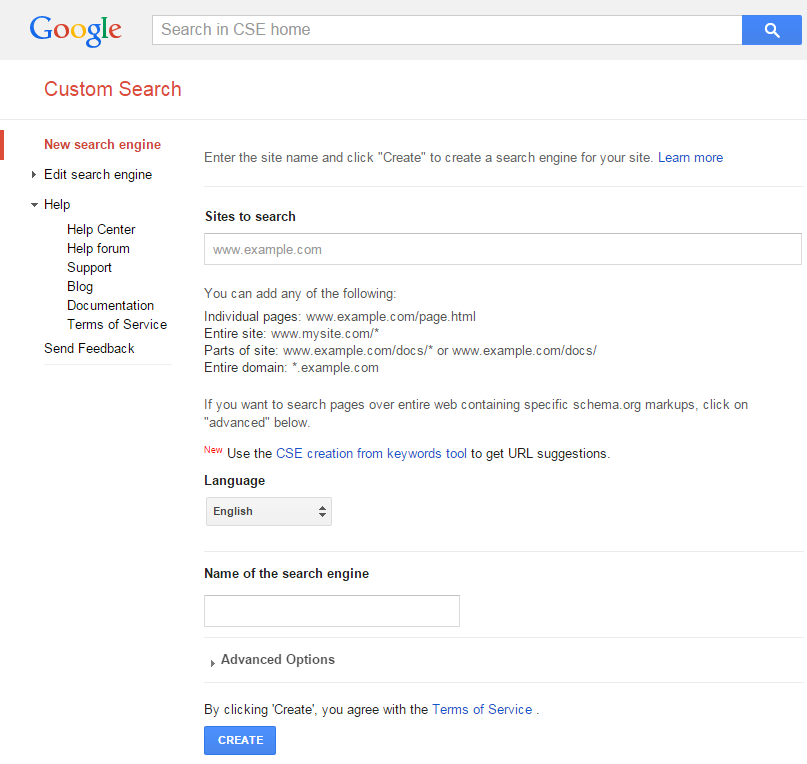Collapse the Help section arrow

34,205
